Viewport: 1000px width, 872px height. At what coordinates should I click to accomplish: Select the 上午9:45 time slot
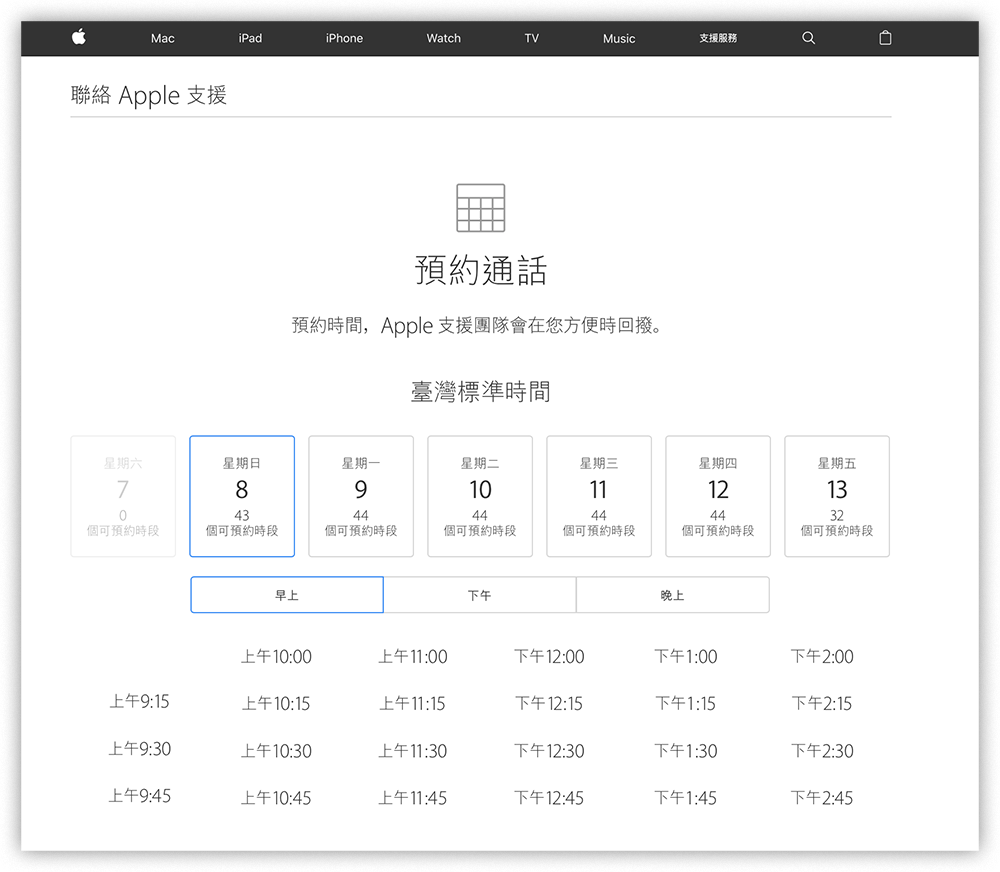[x=140, y=796]
